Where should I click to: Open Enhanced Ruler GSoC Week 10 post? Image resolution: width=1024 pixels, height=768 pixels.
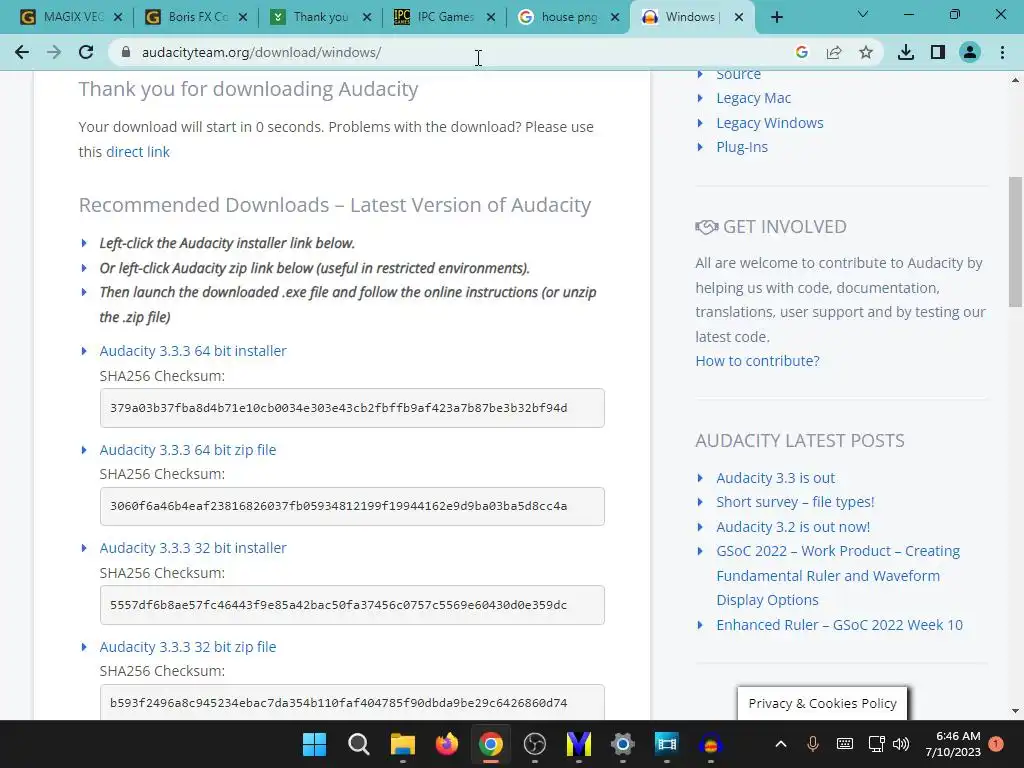click(x=839, y=625)
